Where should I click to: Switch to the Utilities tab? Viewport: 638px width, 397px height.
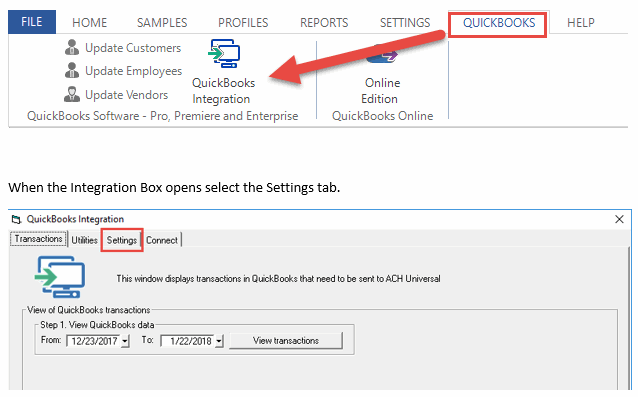click(x=84, y=240)
